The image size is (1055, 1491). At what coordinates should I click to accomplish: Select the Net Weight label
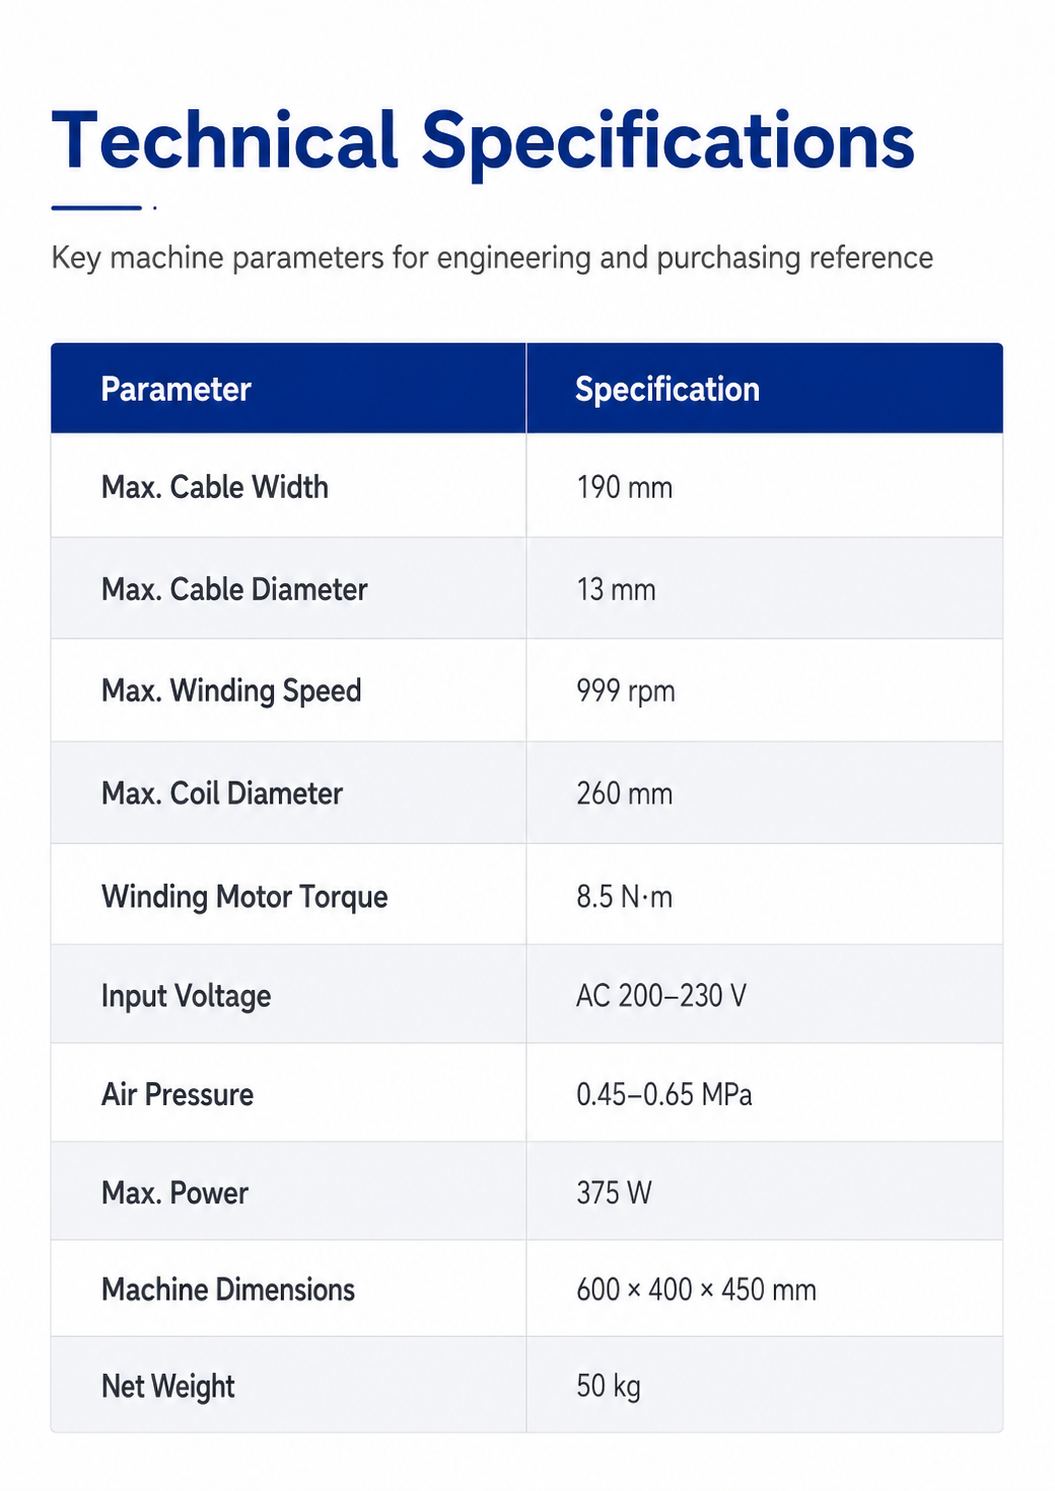click(x=168, y=1386)
